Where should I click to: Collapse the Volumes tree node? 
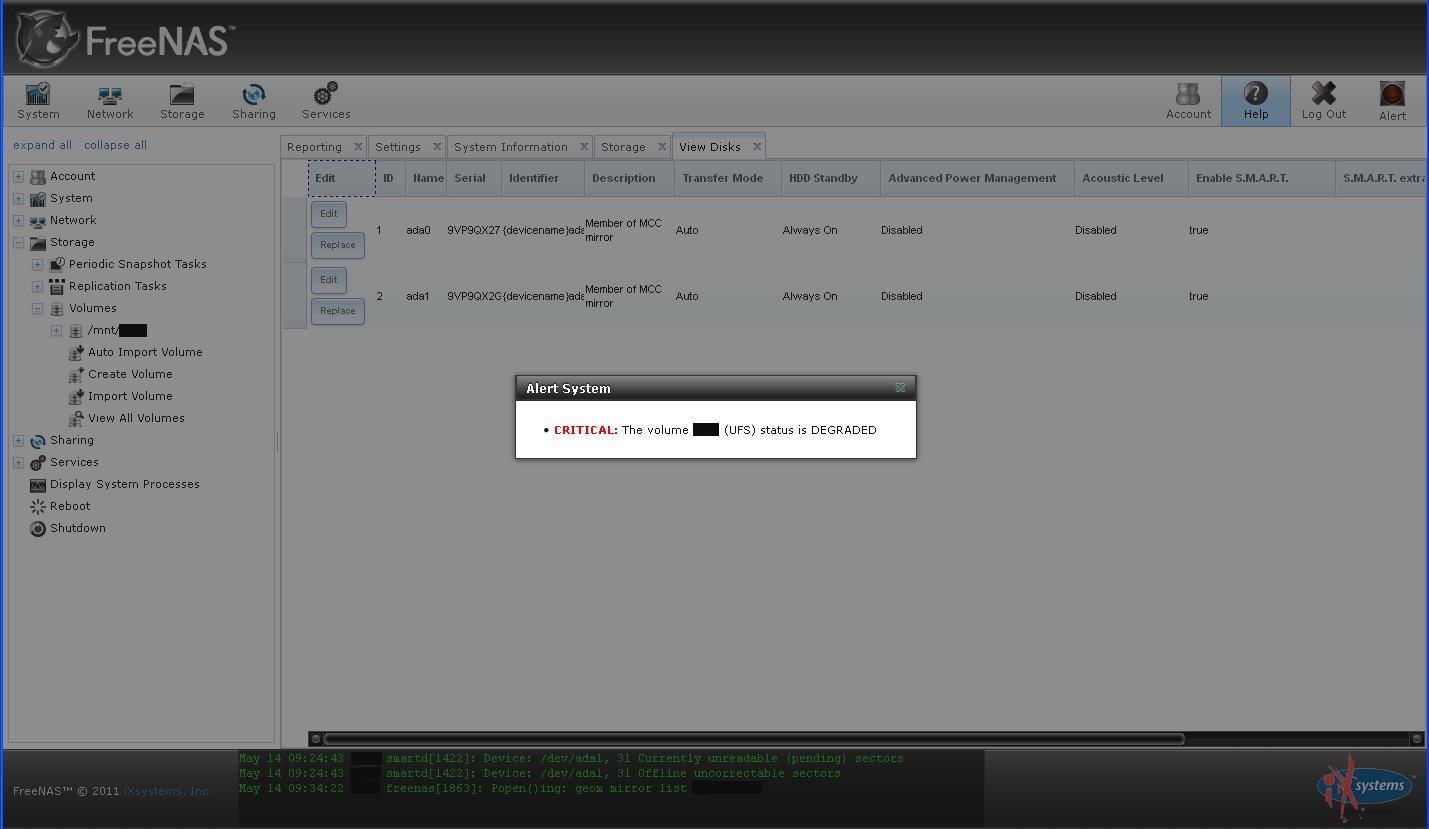click(x=37, y=309)
